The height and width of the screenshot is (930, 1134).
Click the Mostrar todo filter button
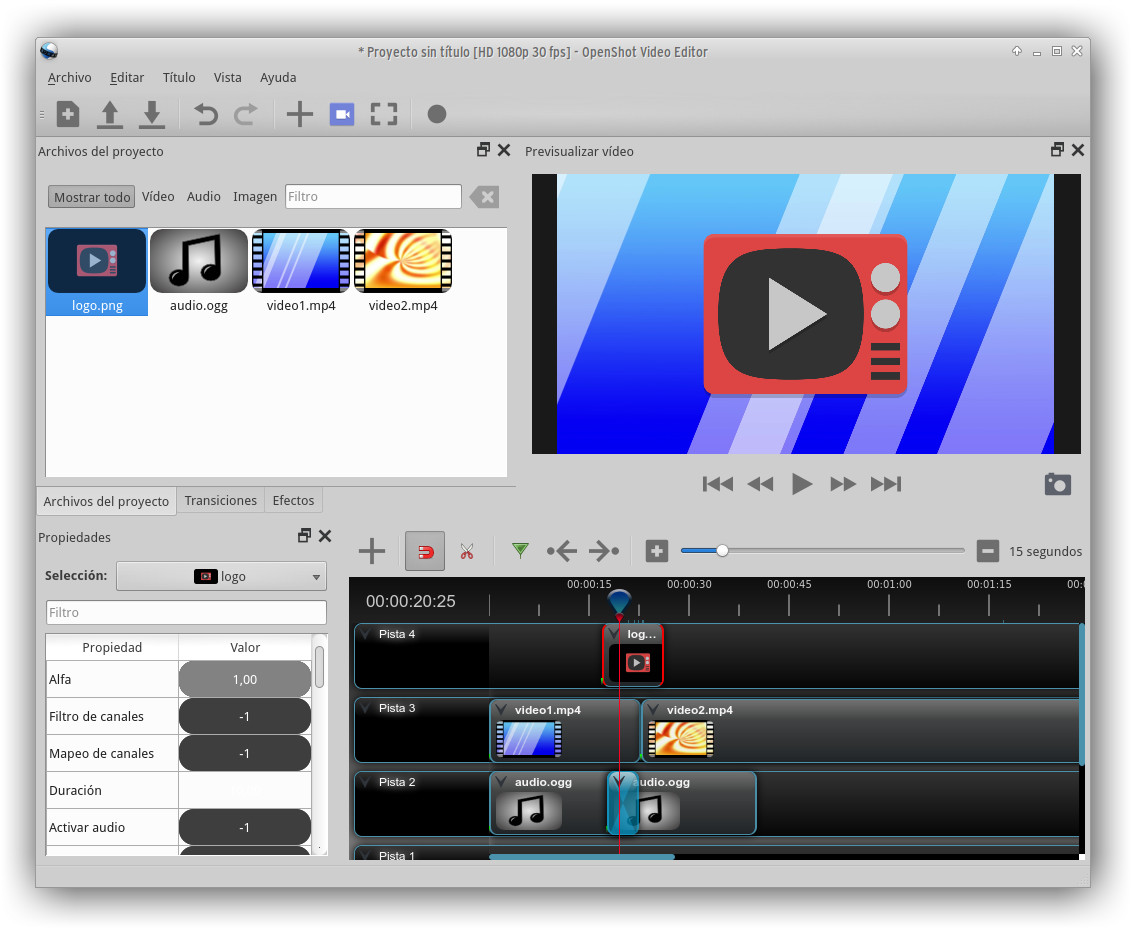tap(92, 197)
